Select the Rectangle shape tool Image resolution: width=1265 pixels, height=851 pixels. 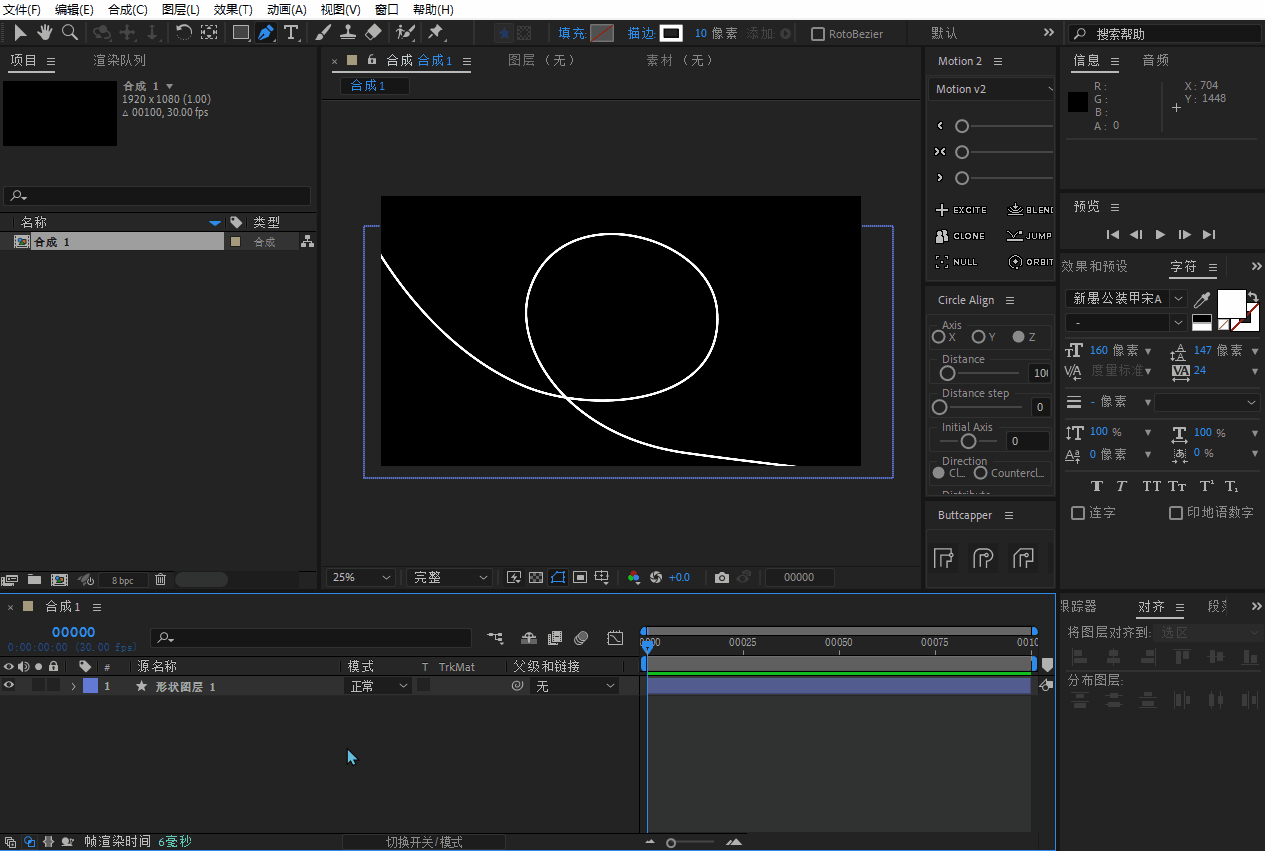pos(241,33)
